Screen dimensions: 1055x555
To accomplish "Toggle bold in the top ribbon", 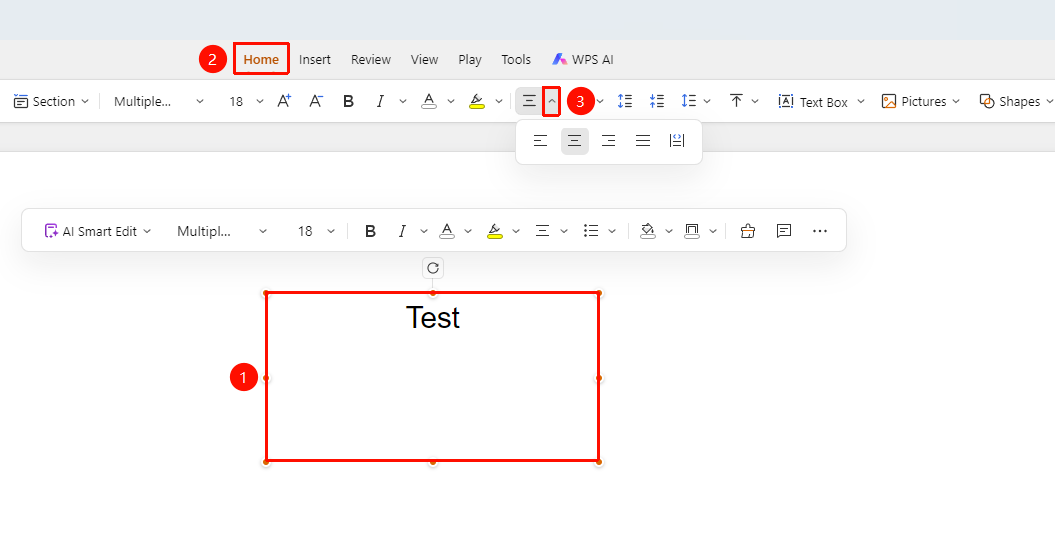I will click(348, 101).
